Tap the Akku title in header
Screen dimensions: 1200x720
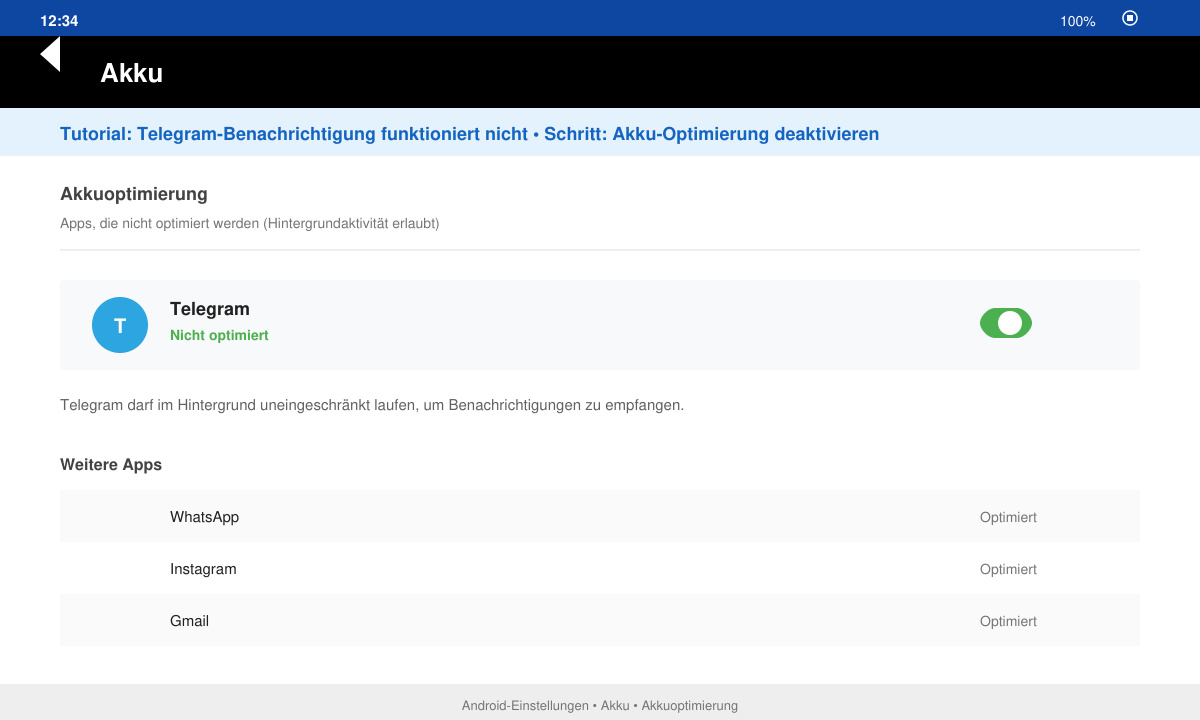point(131,73)
